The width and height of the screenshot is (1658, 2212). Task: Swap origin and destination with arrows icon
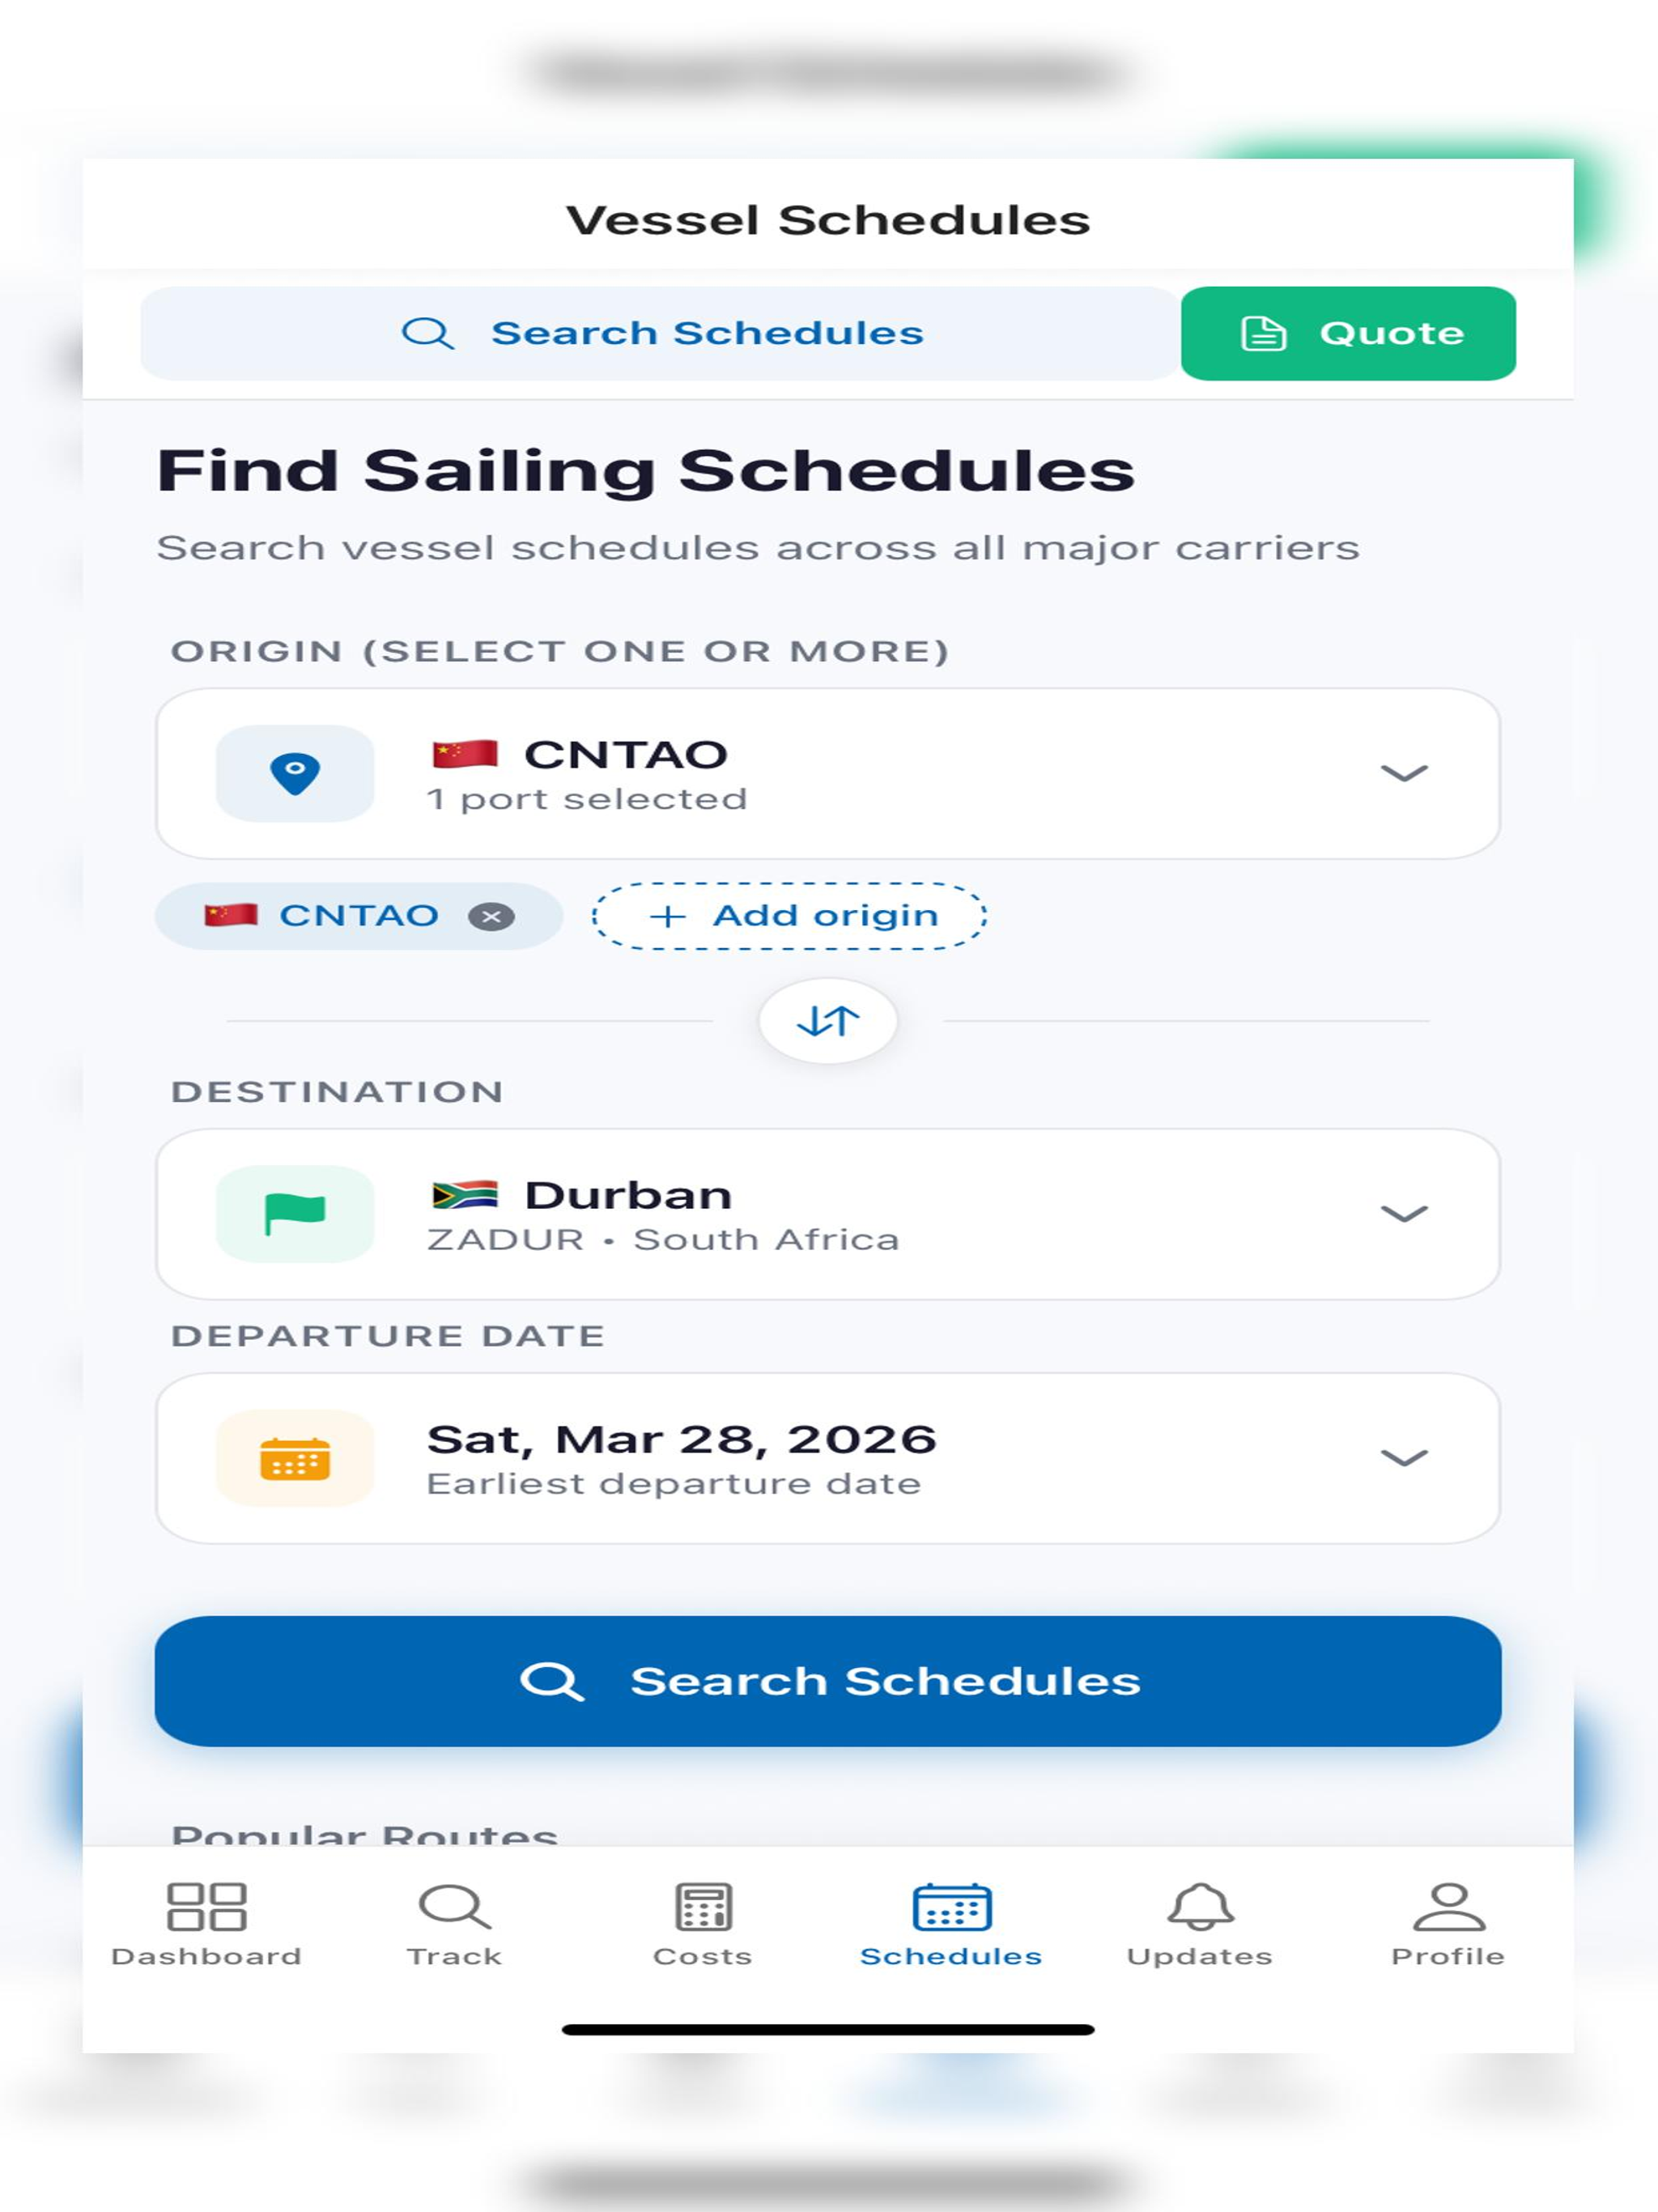(828, 1021)
